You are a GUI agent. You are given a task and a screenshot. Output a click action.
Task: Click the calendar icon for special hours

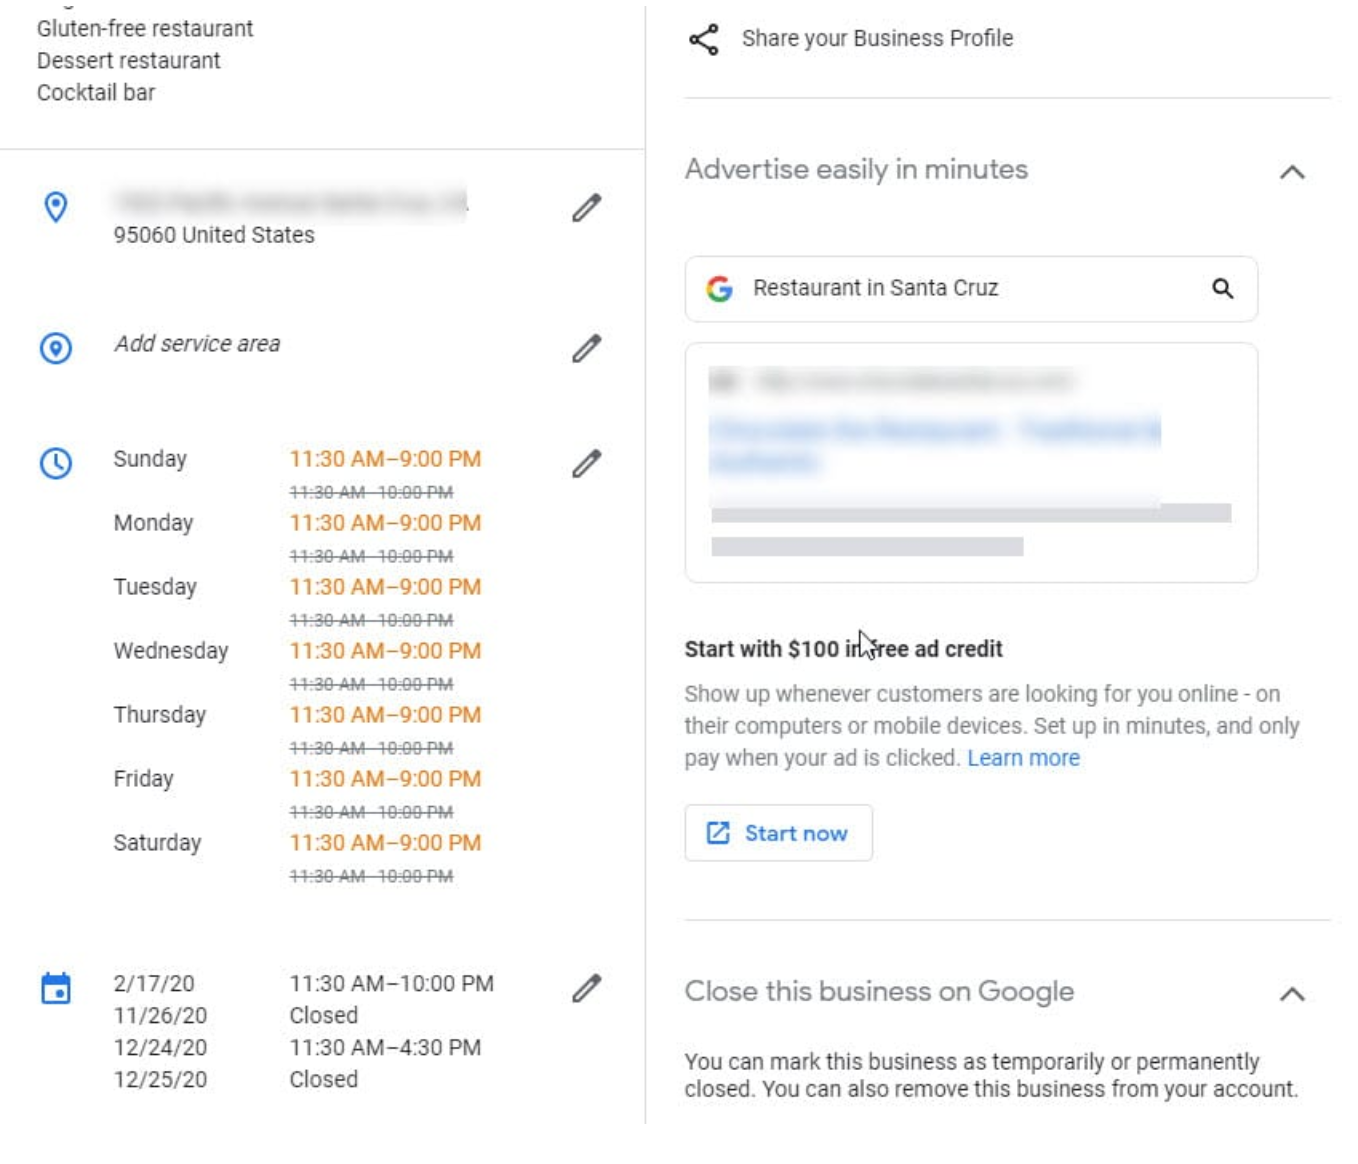coord(56,988)
